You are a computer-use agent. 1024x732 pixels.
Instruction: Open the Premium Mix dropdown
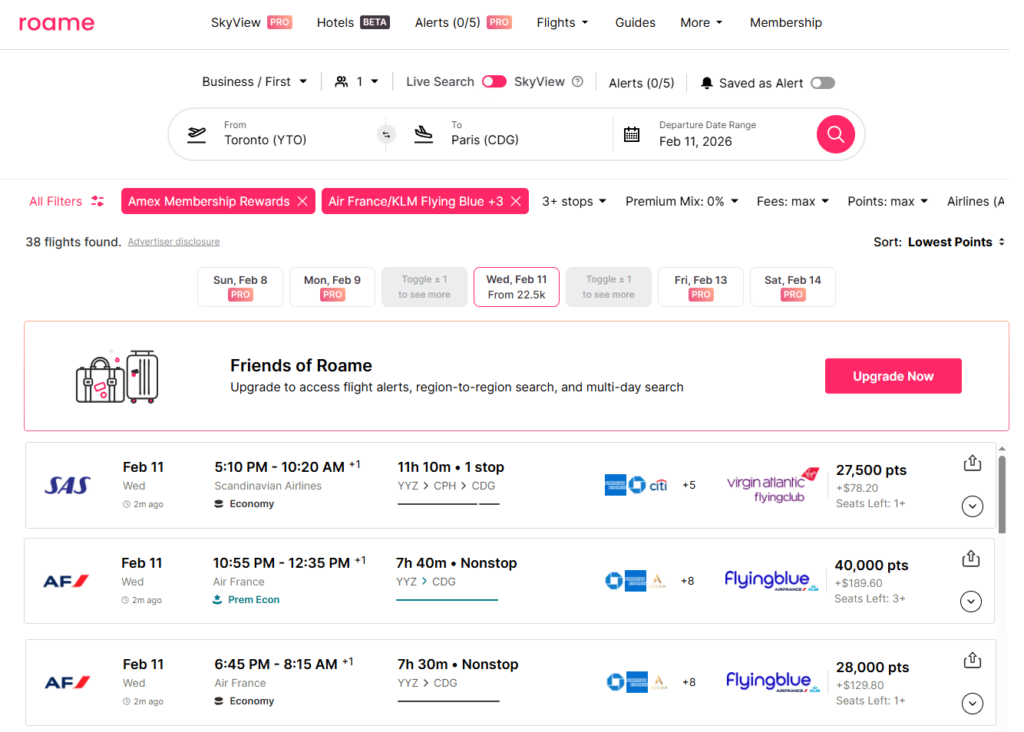pos(681,201)
